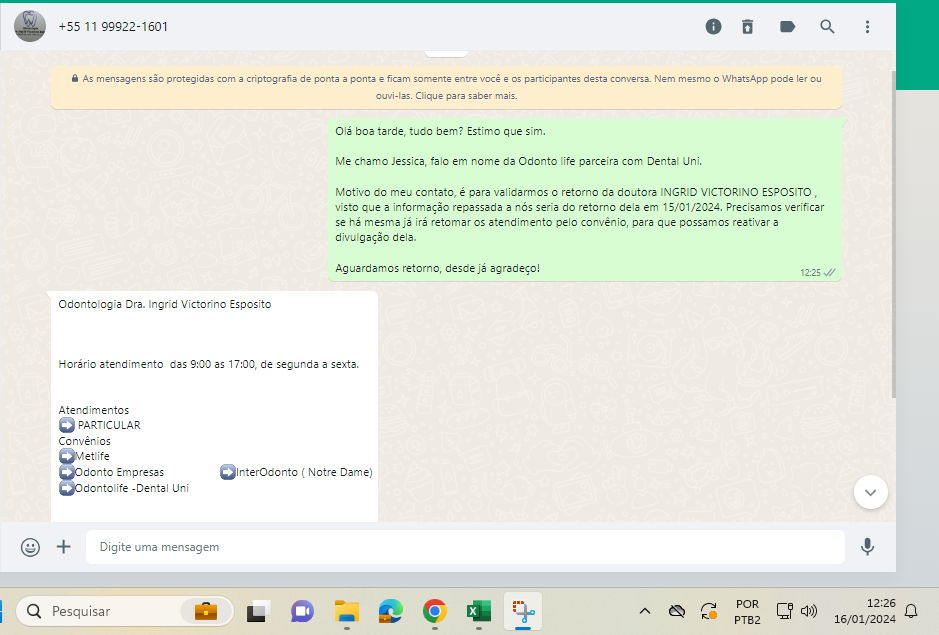The width and height of the screenshot is (939, 635).
Task: Click Odontologia Dra. Ingrid Victorino Esposito text
Action: click(165, 304)
